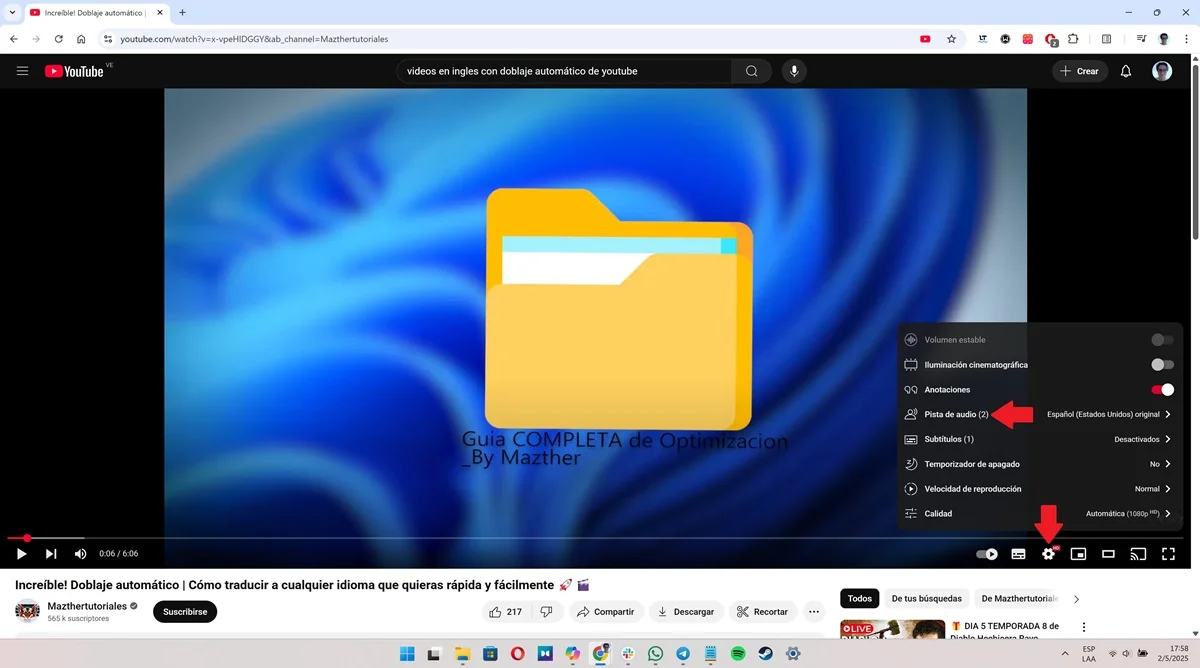The height and width of the screenshot is (668, 1200).
Task: Open the Calidad quality submenu
Action: pos(1040,514)
